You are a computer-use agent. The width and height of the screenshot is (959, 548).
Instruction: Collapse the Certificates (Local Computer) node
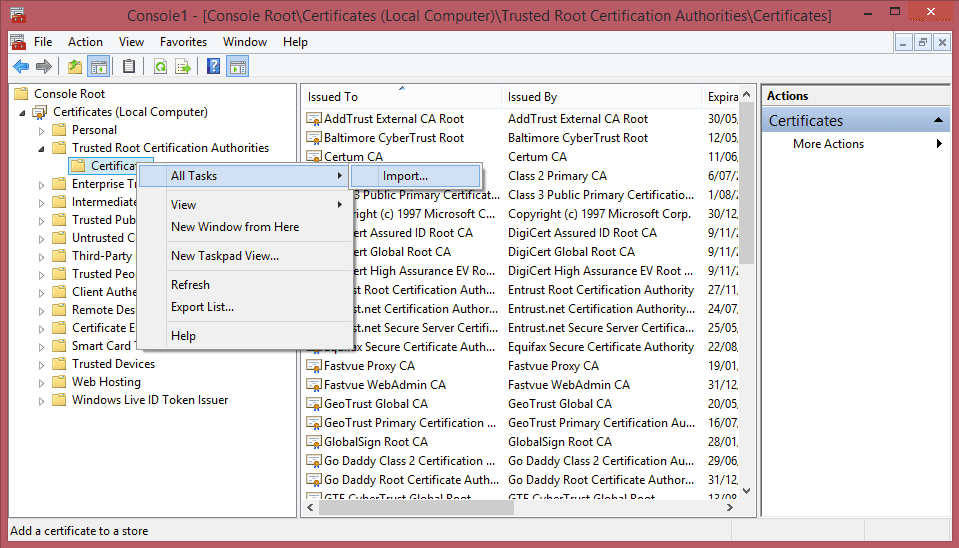pos(23,113)
